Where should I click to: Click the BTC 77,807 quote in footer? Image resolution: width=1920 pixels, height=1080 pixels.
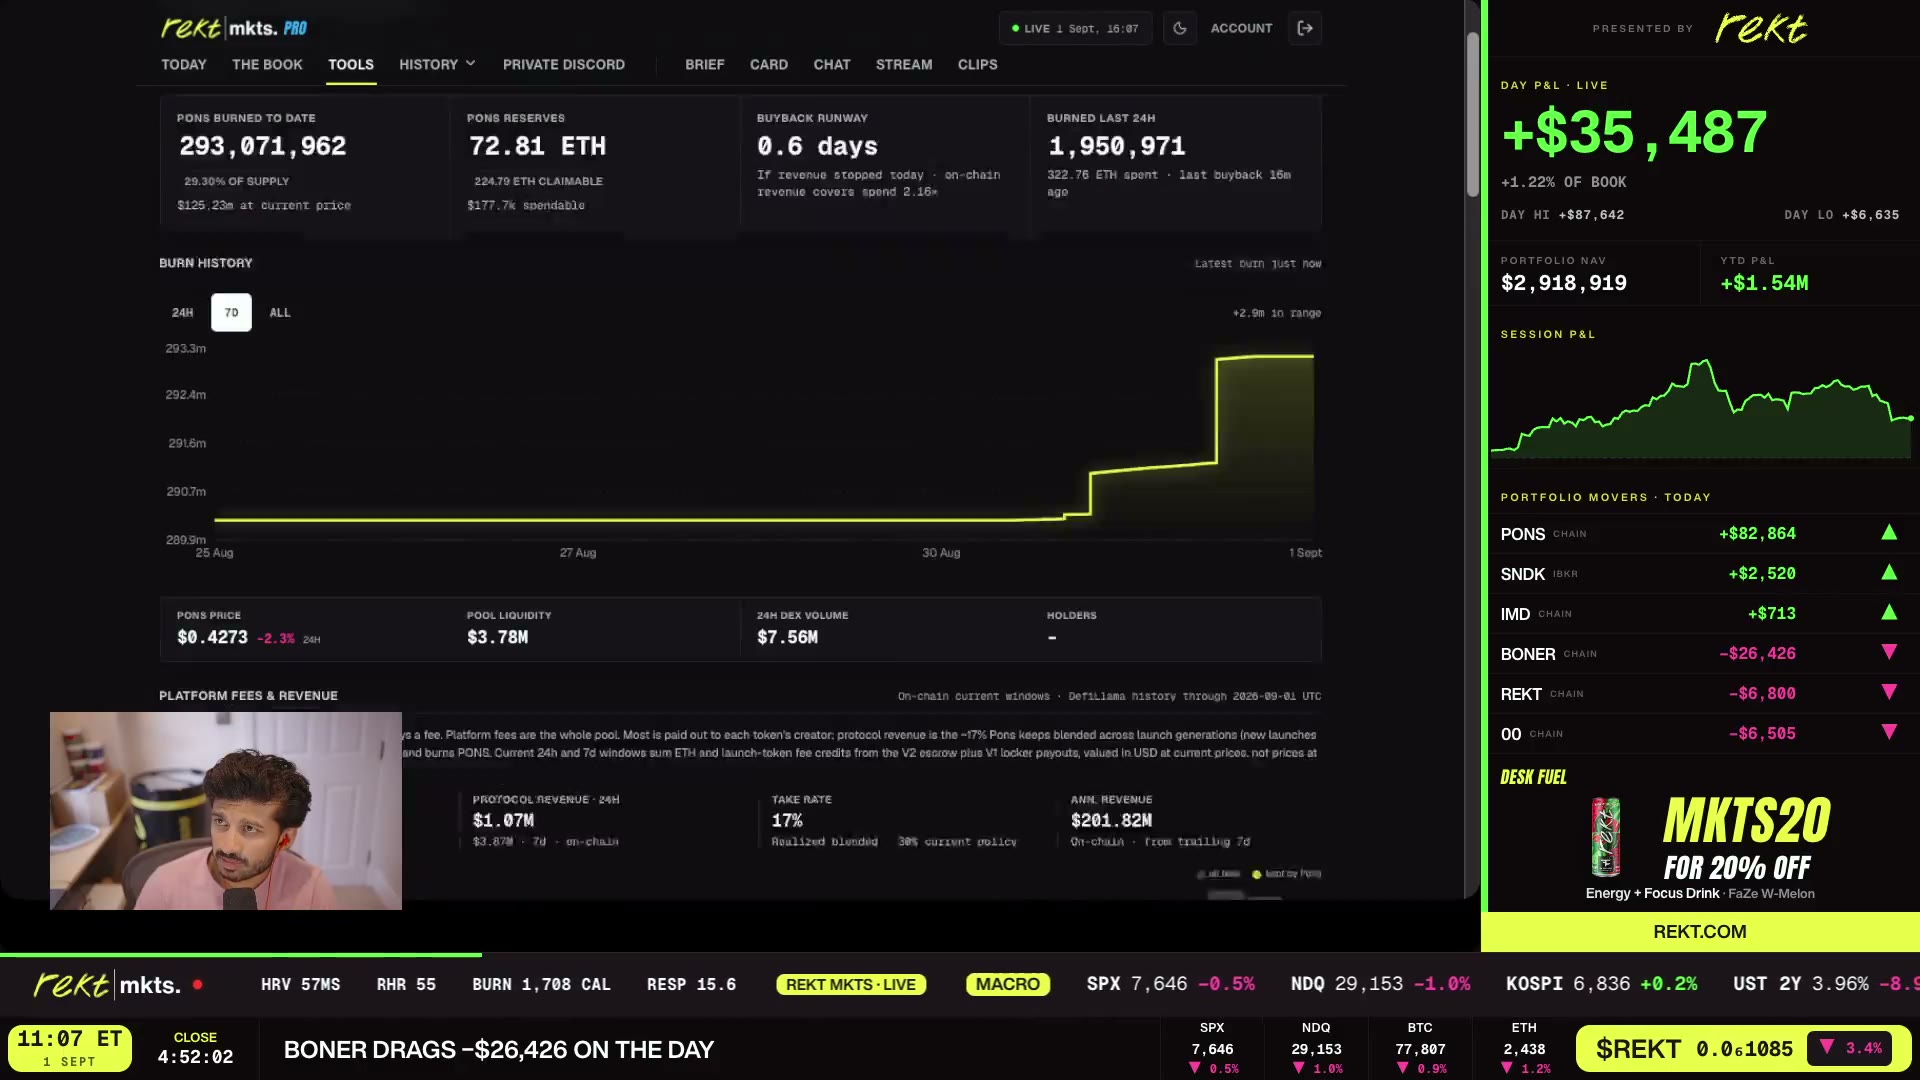tap(1420, 1049)
